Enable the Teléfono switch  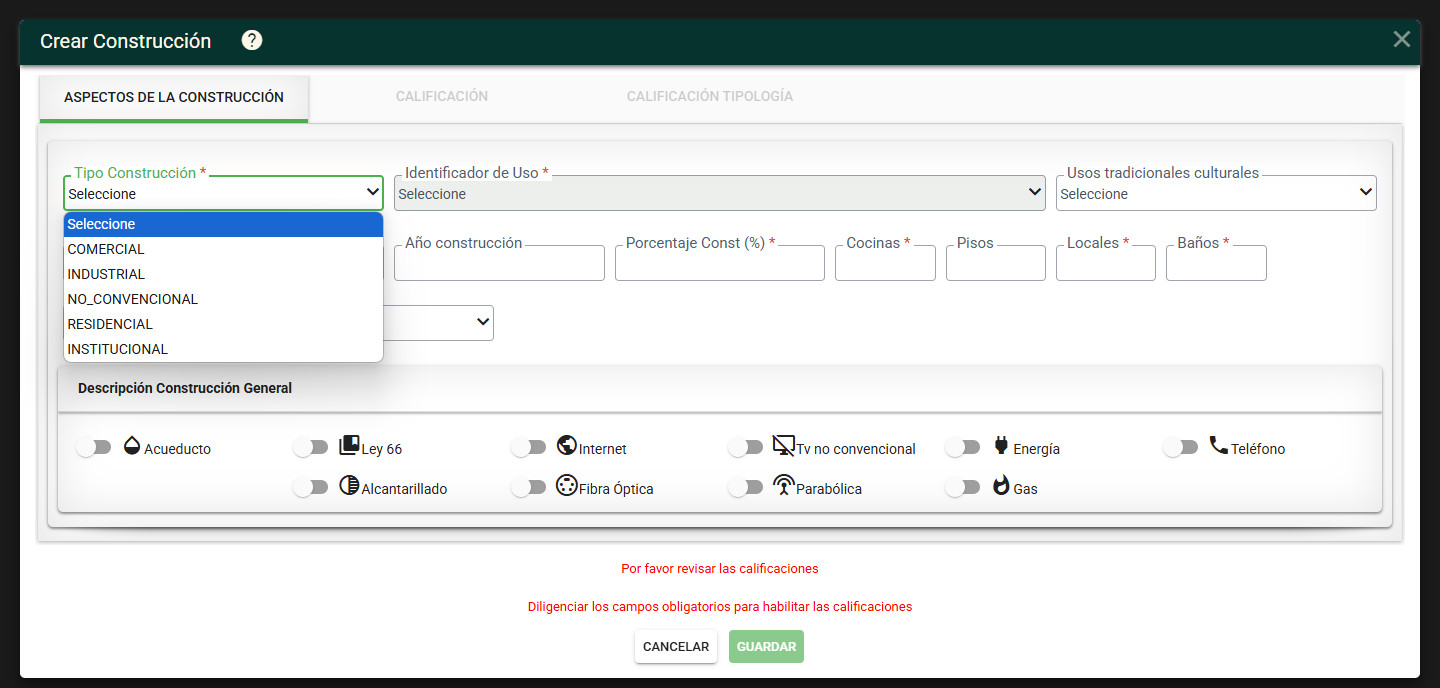pos(1181,448)
